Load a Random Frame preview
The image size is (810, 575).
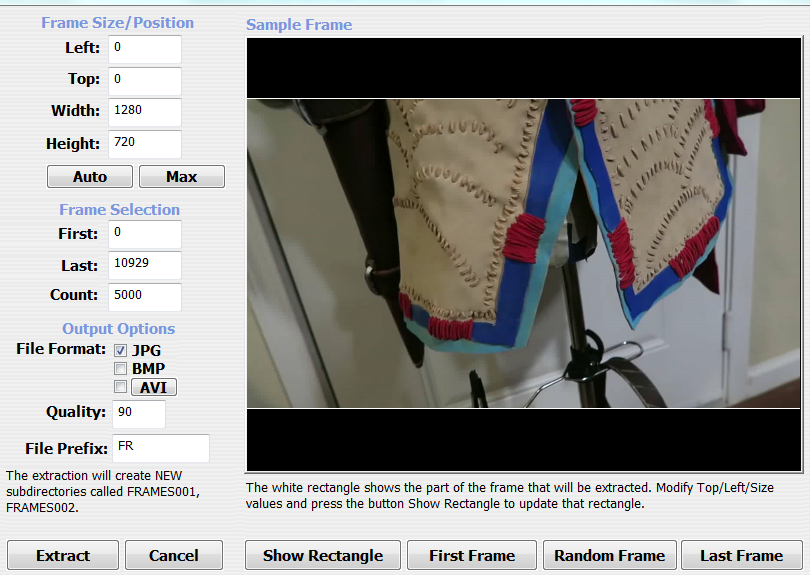tap(609, 556)
